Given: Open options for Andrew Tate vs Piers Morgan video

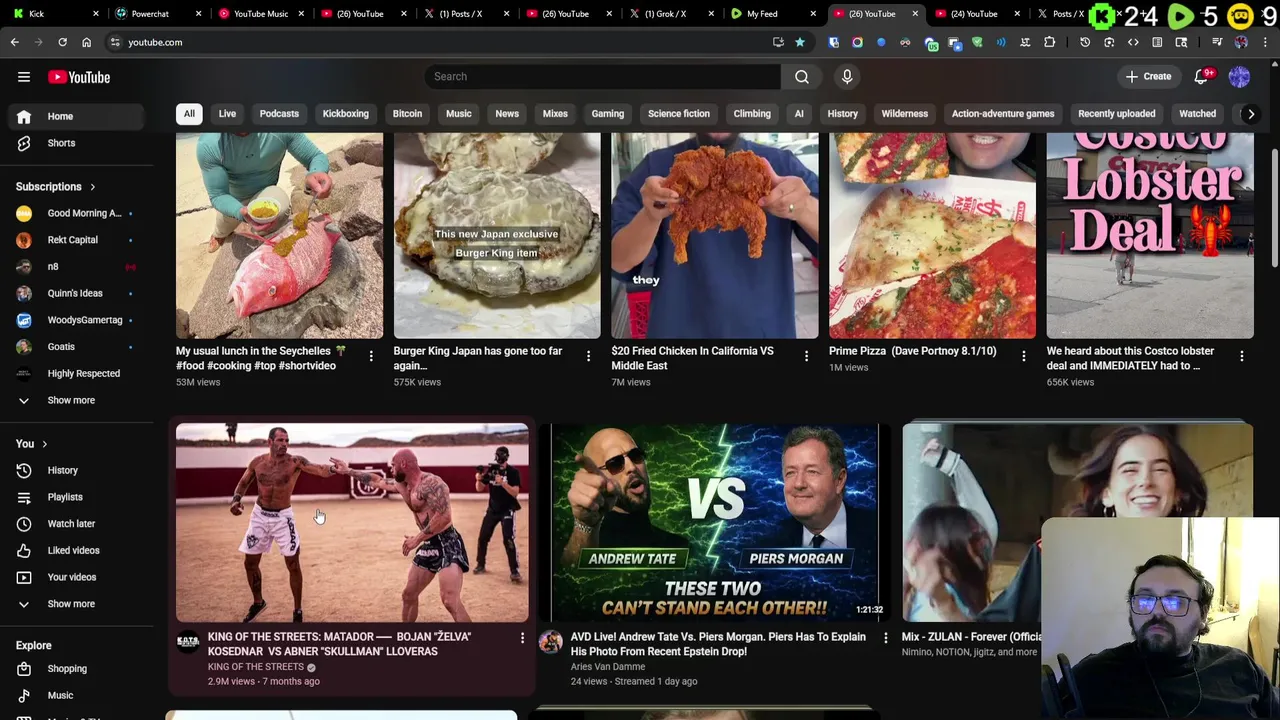Looking at the screenshot, I should point(885,638).
